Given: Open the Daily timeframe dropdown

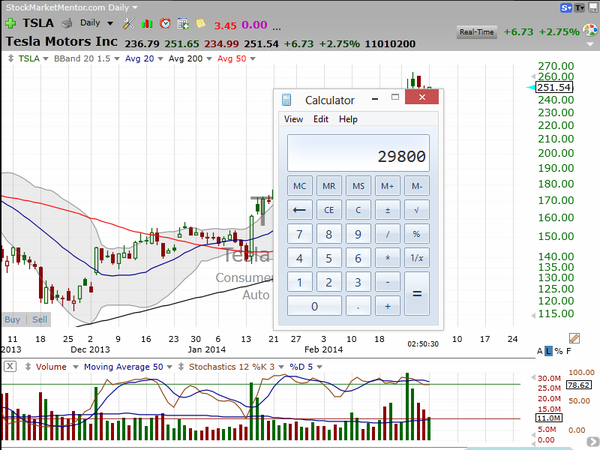Looking at the screenshot, I should click(110, 23).
